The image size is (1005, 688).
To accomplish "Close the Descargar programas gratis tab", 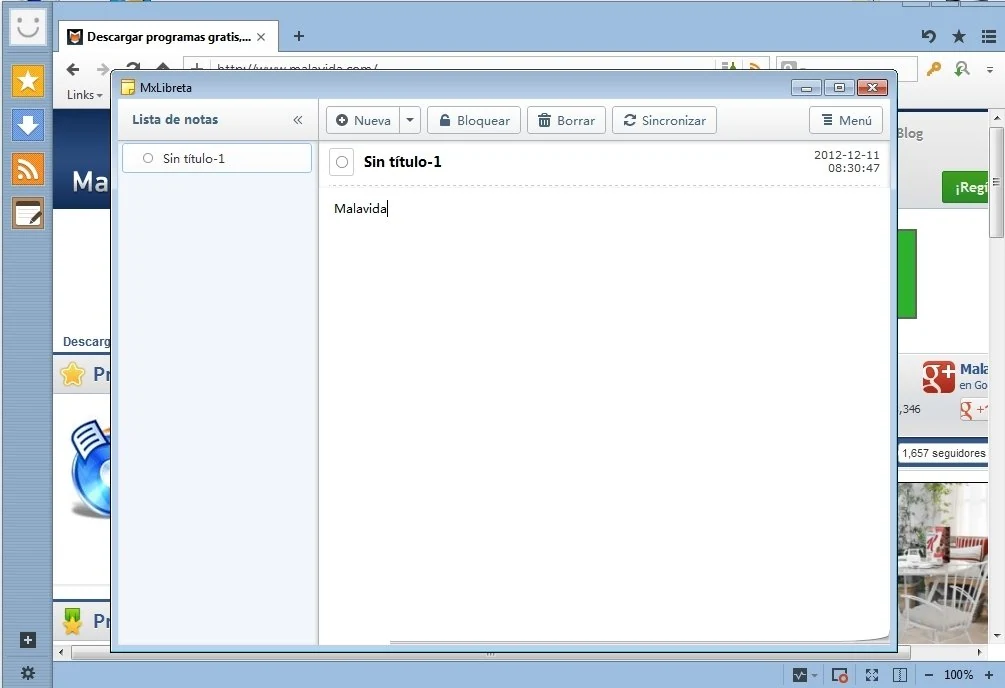I will click(x=261, y=37).
